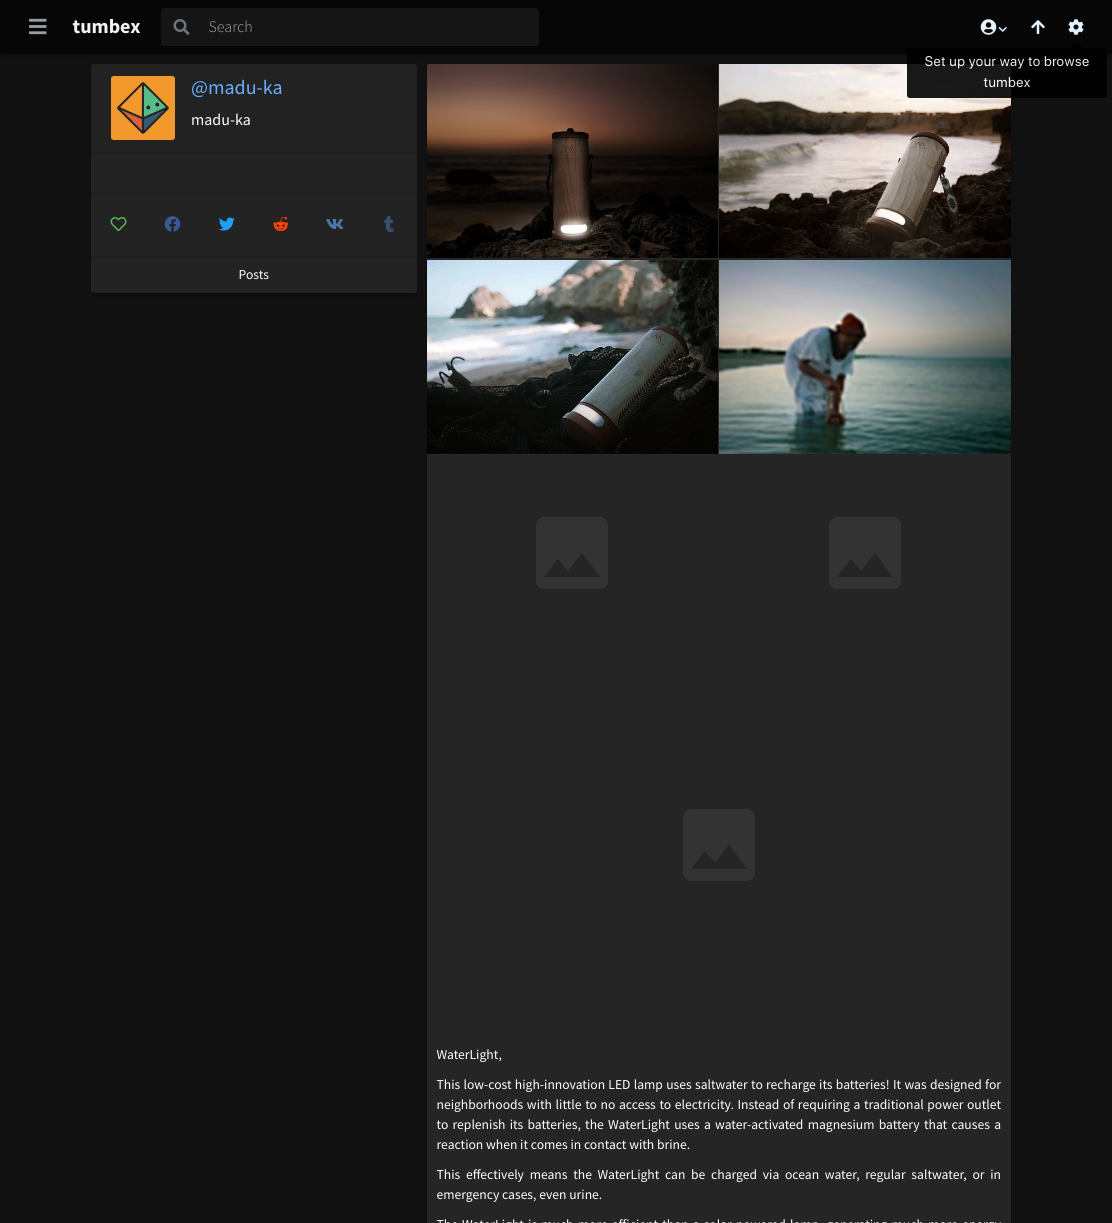Share blog on Tumblr

pyautogui.click(x=389, y=224)
